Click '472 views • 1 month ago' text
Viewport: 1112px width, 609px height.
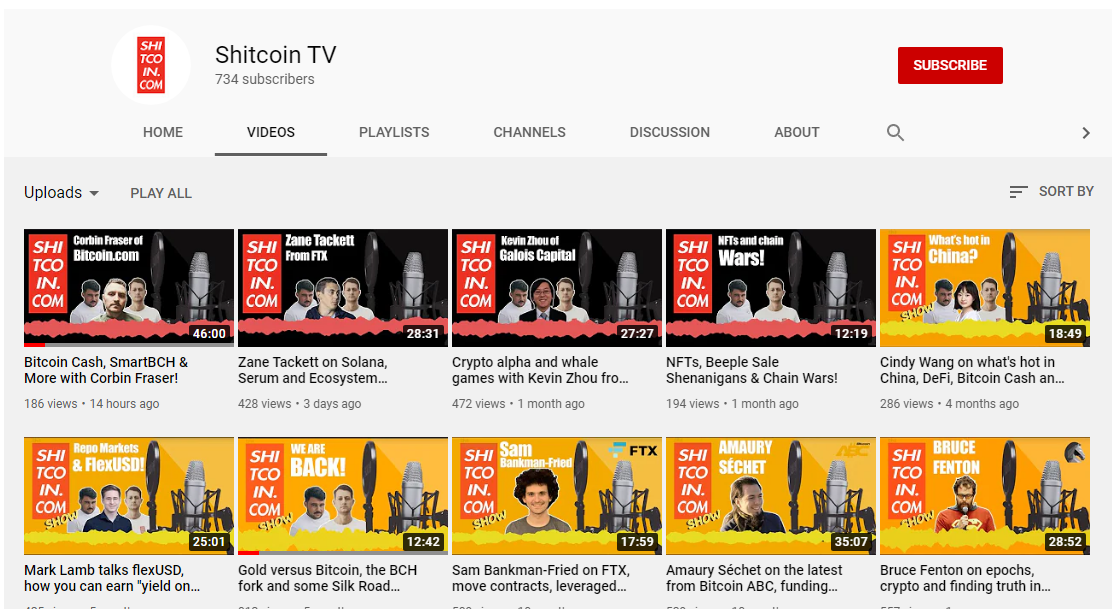(x=518, y=403)
